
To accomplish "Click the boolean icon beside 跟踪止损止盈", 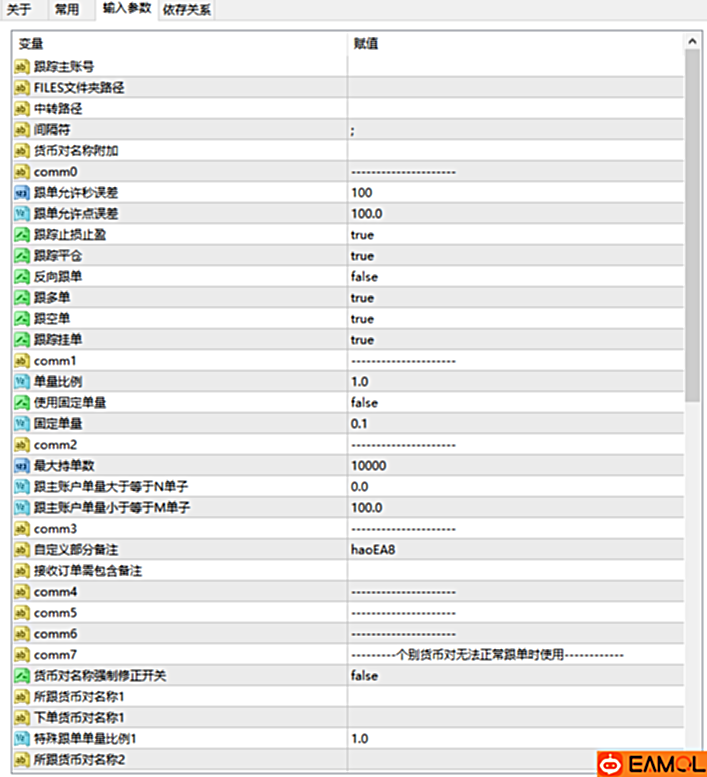I will click(x=22, y=235).
